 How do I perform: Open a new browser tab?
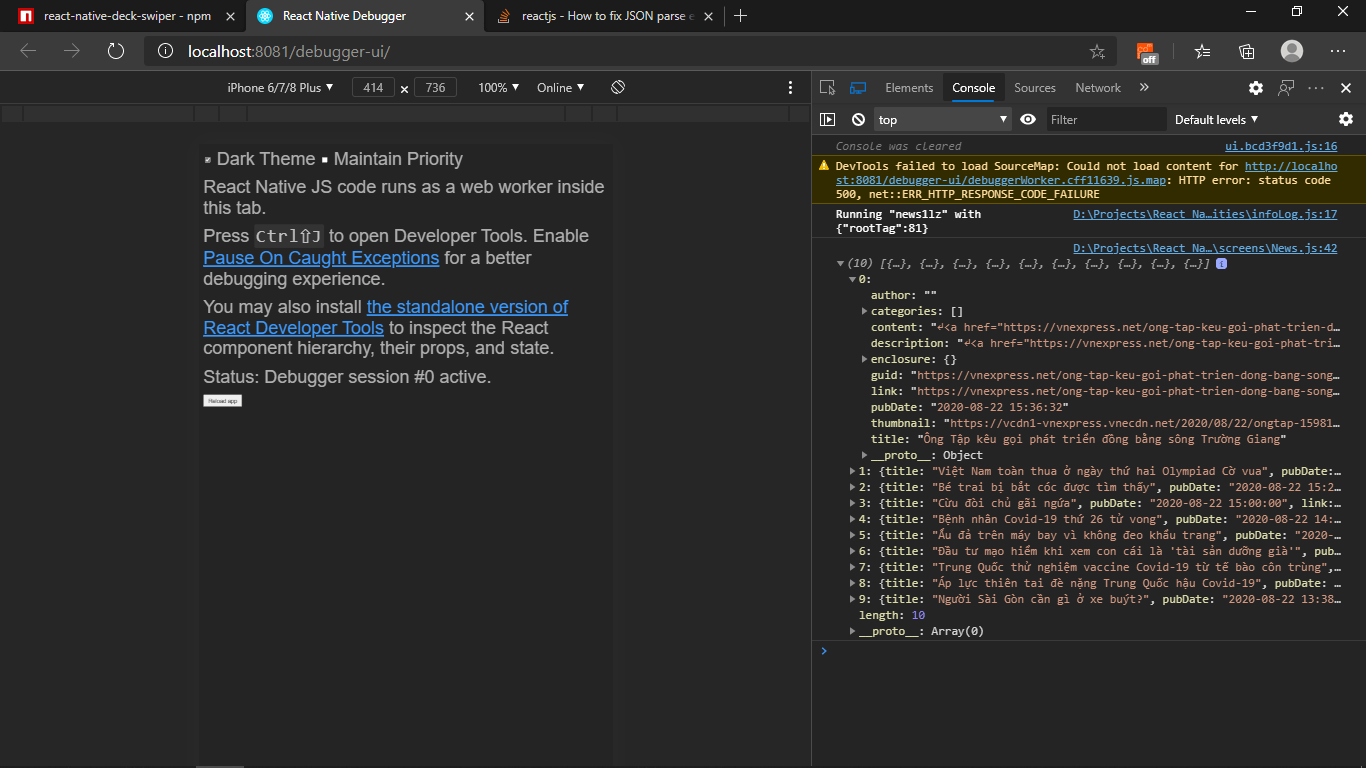740,16
